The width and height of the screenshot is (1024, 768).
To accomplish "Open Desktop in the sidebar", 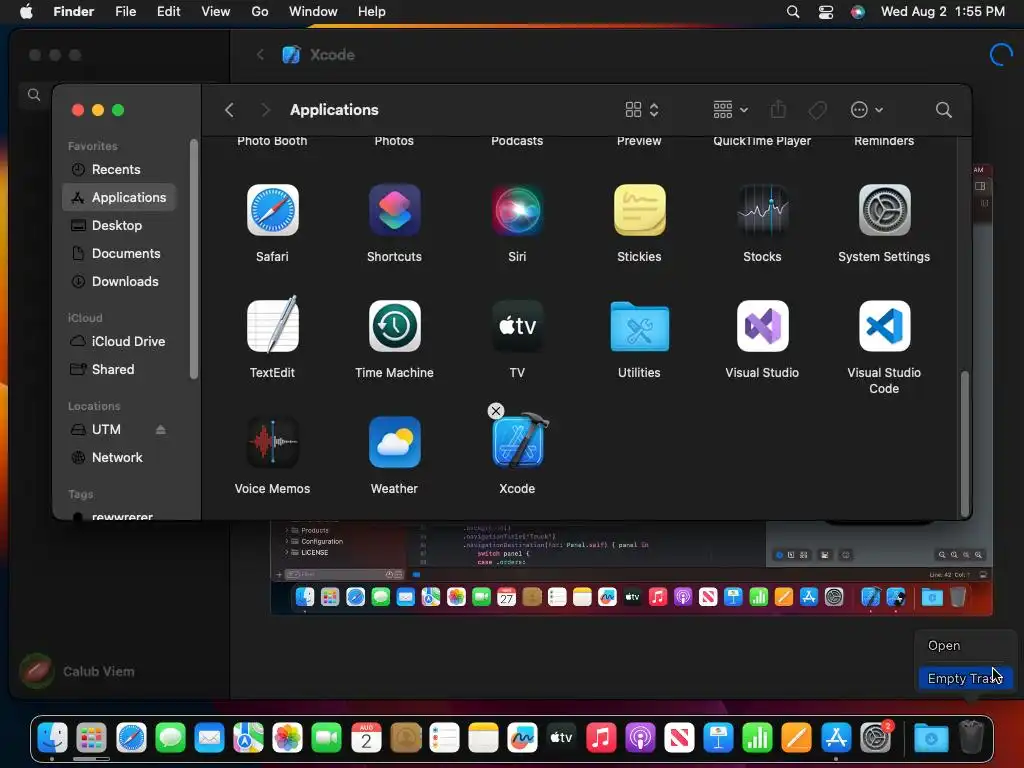I will coord(120,225).
